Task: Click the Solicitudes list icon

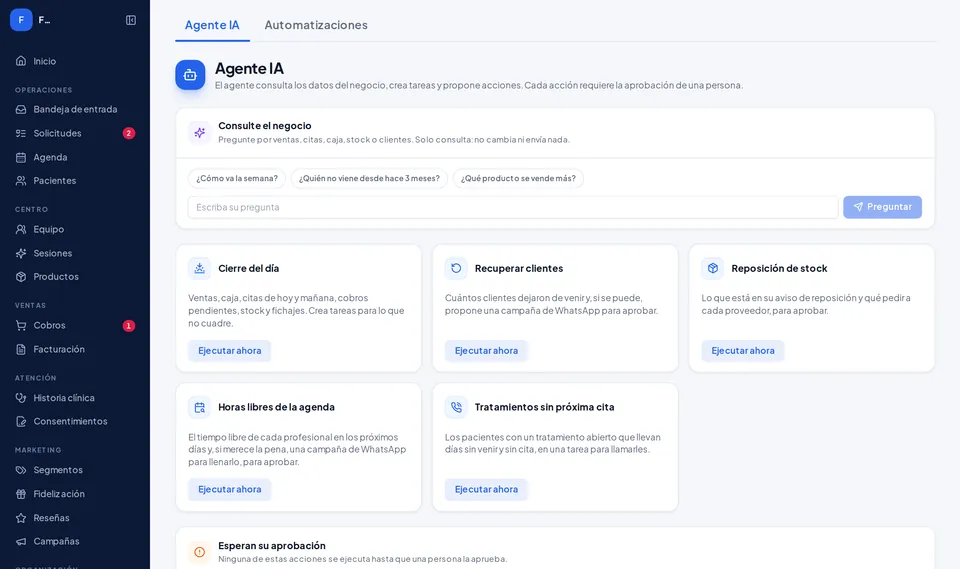Action: tap(21, 133)
